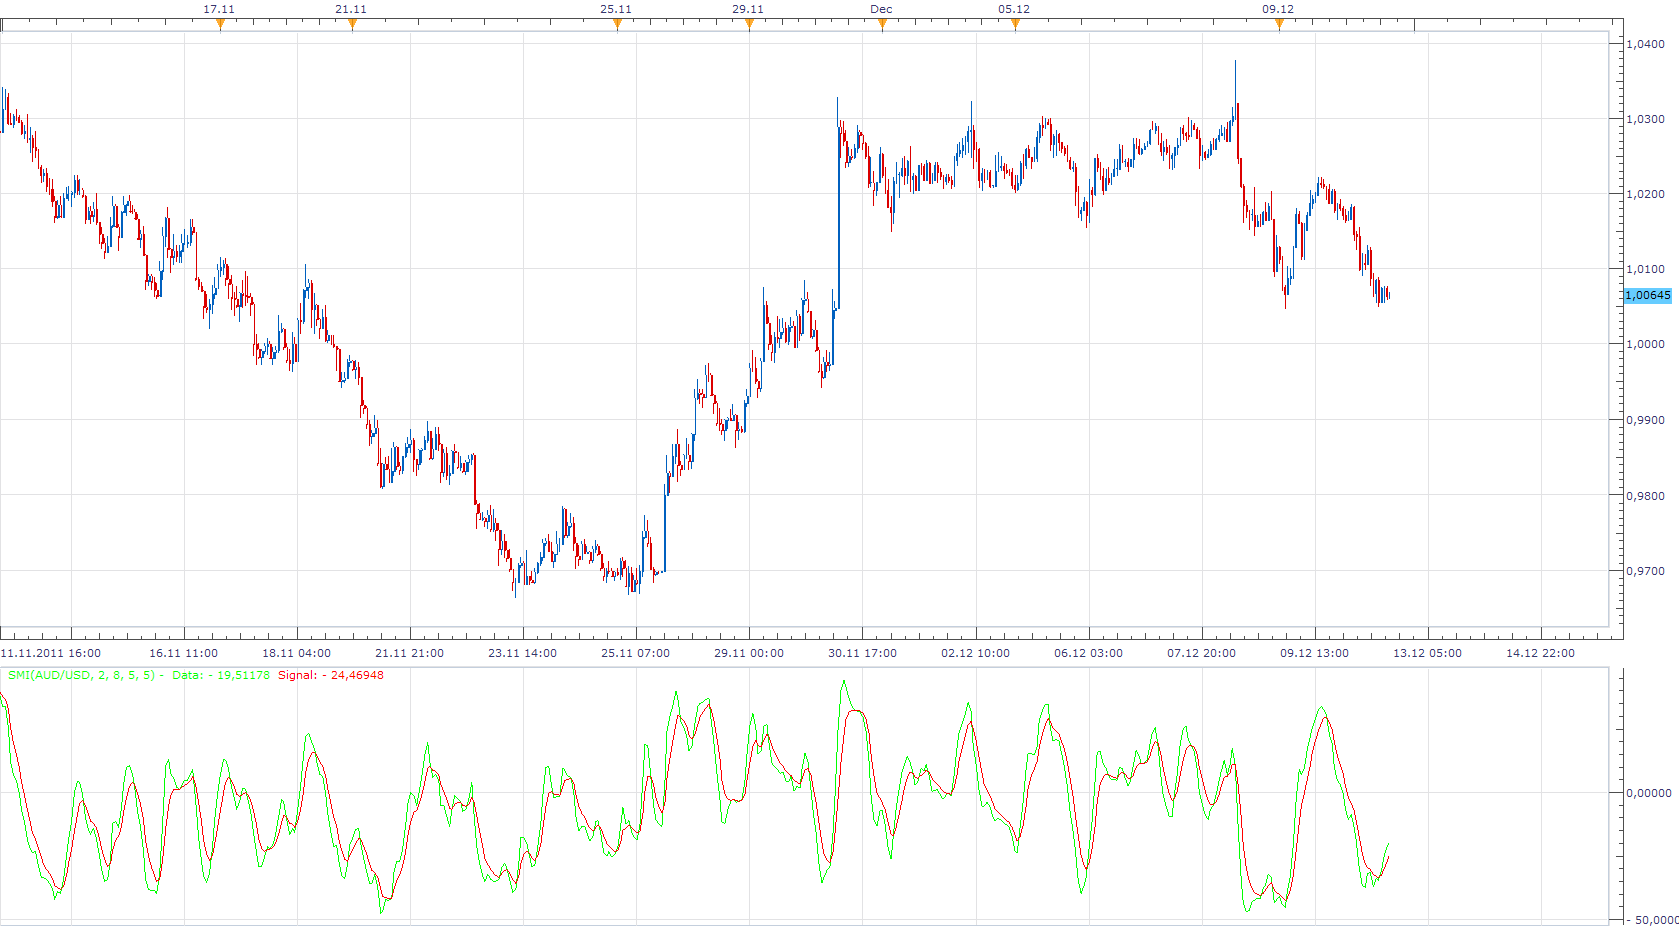
Task: Click the orange 17.11 date marker
Action: pos(220,25)
